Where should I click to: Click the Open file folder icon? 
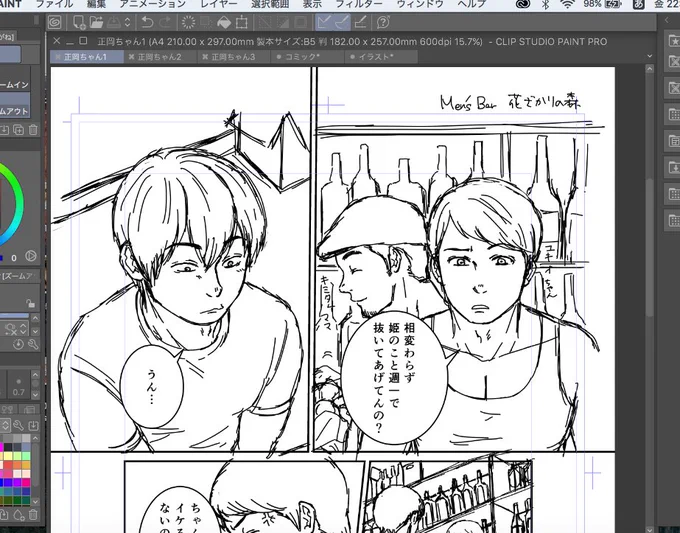point(96,22)
